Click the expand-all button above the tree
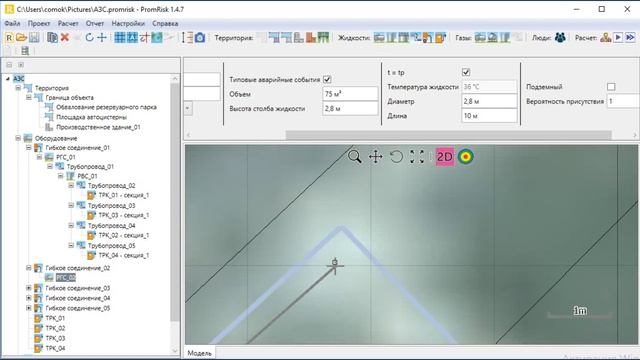Image resolution: width=640 pixels, height=360 pixels. pyautogui.click(x=21, y=64)
